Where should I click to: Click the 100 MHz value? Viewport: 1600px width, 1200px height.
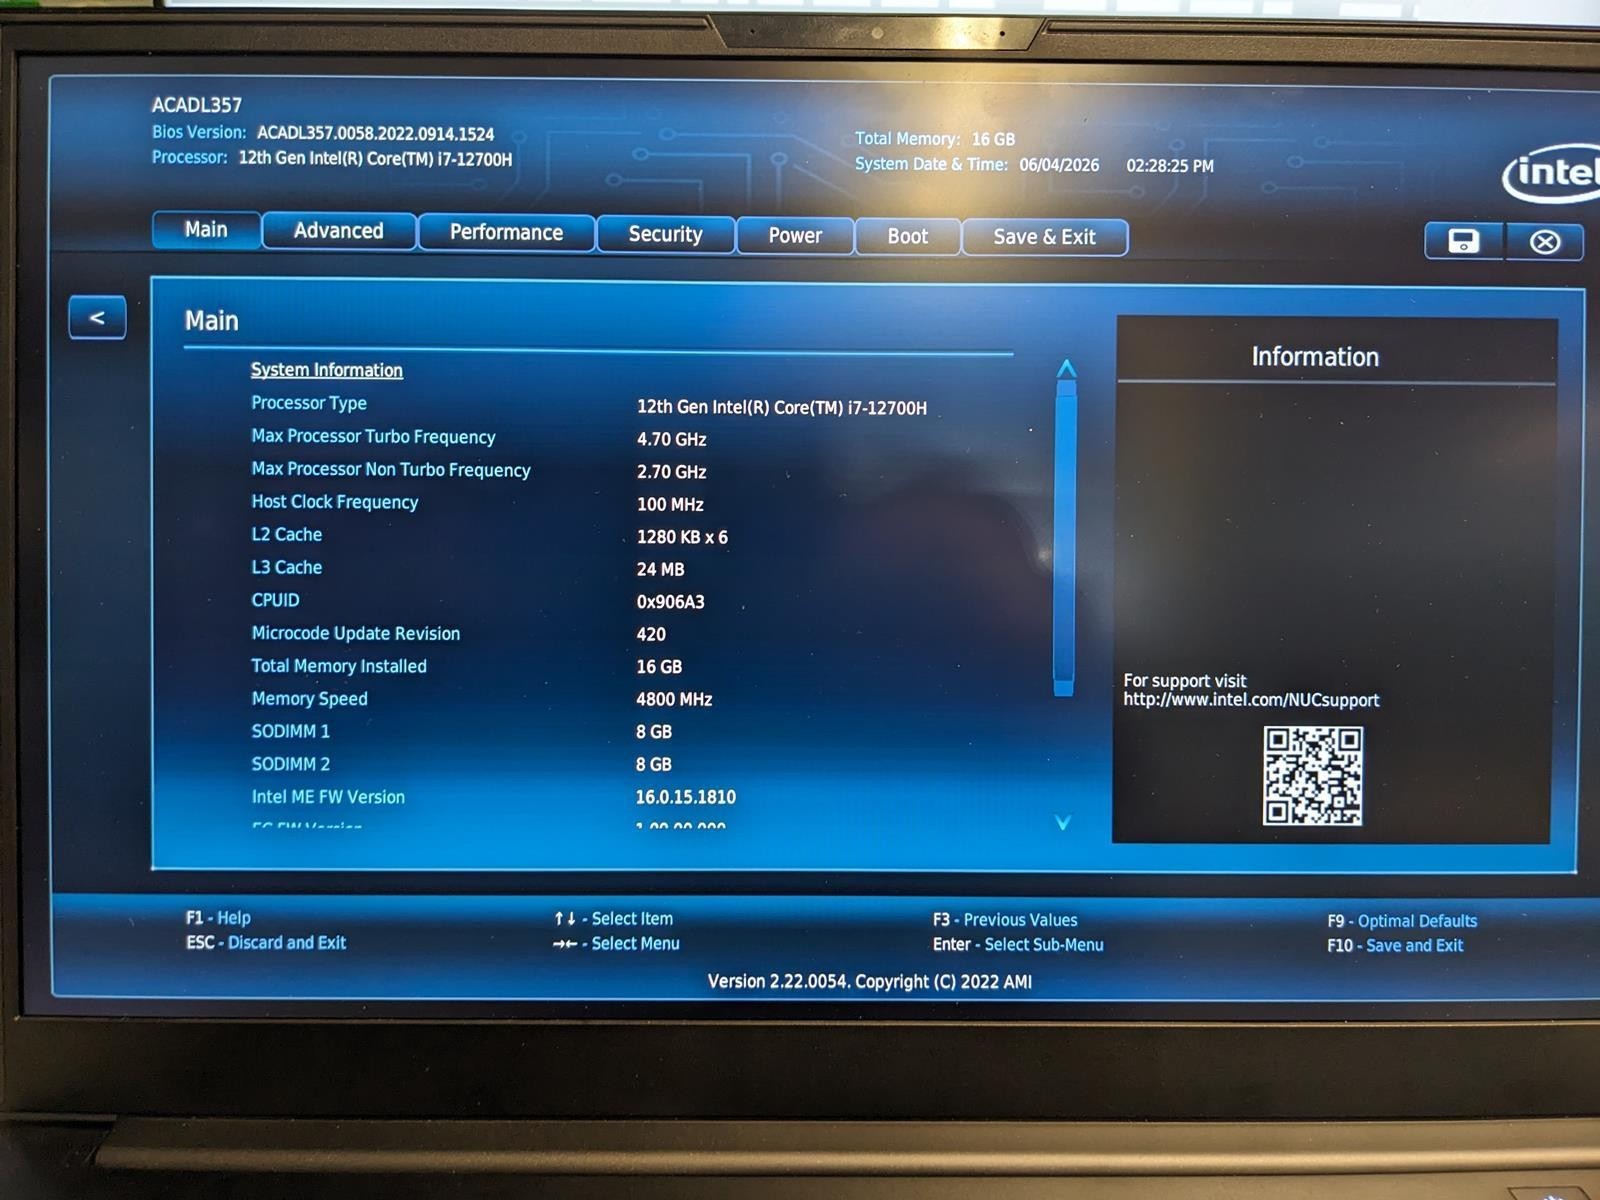[670, 505]
